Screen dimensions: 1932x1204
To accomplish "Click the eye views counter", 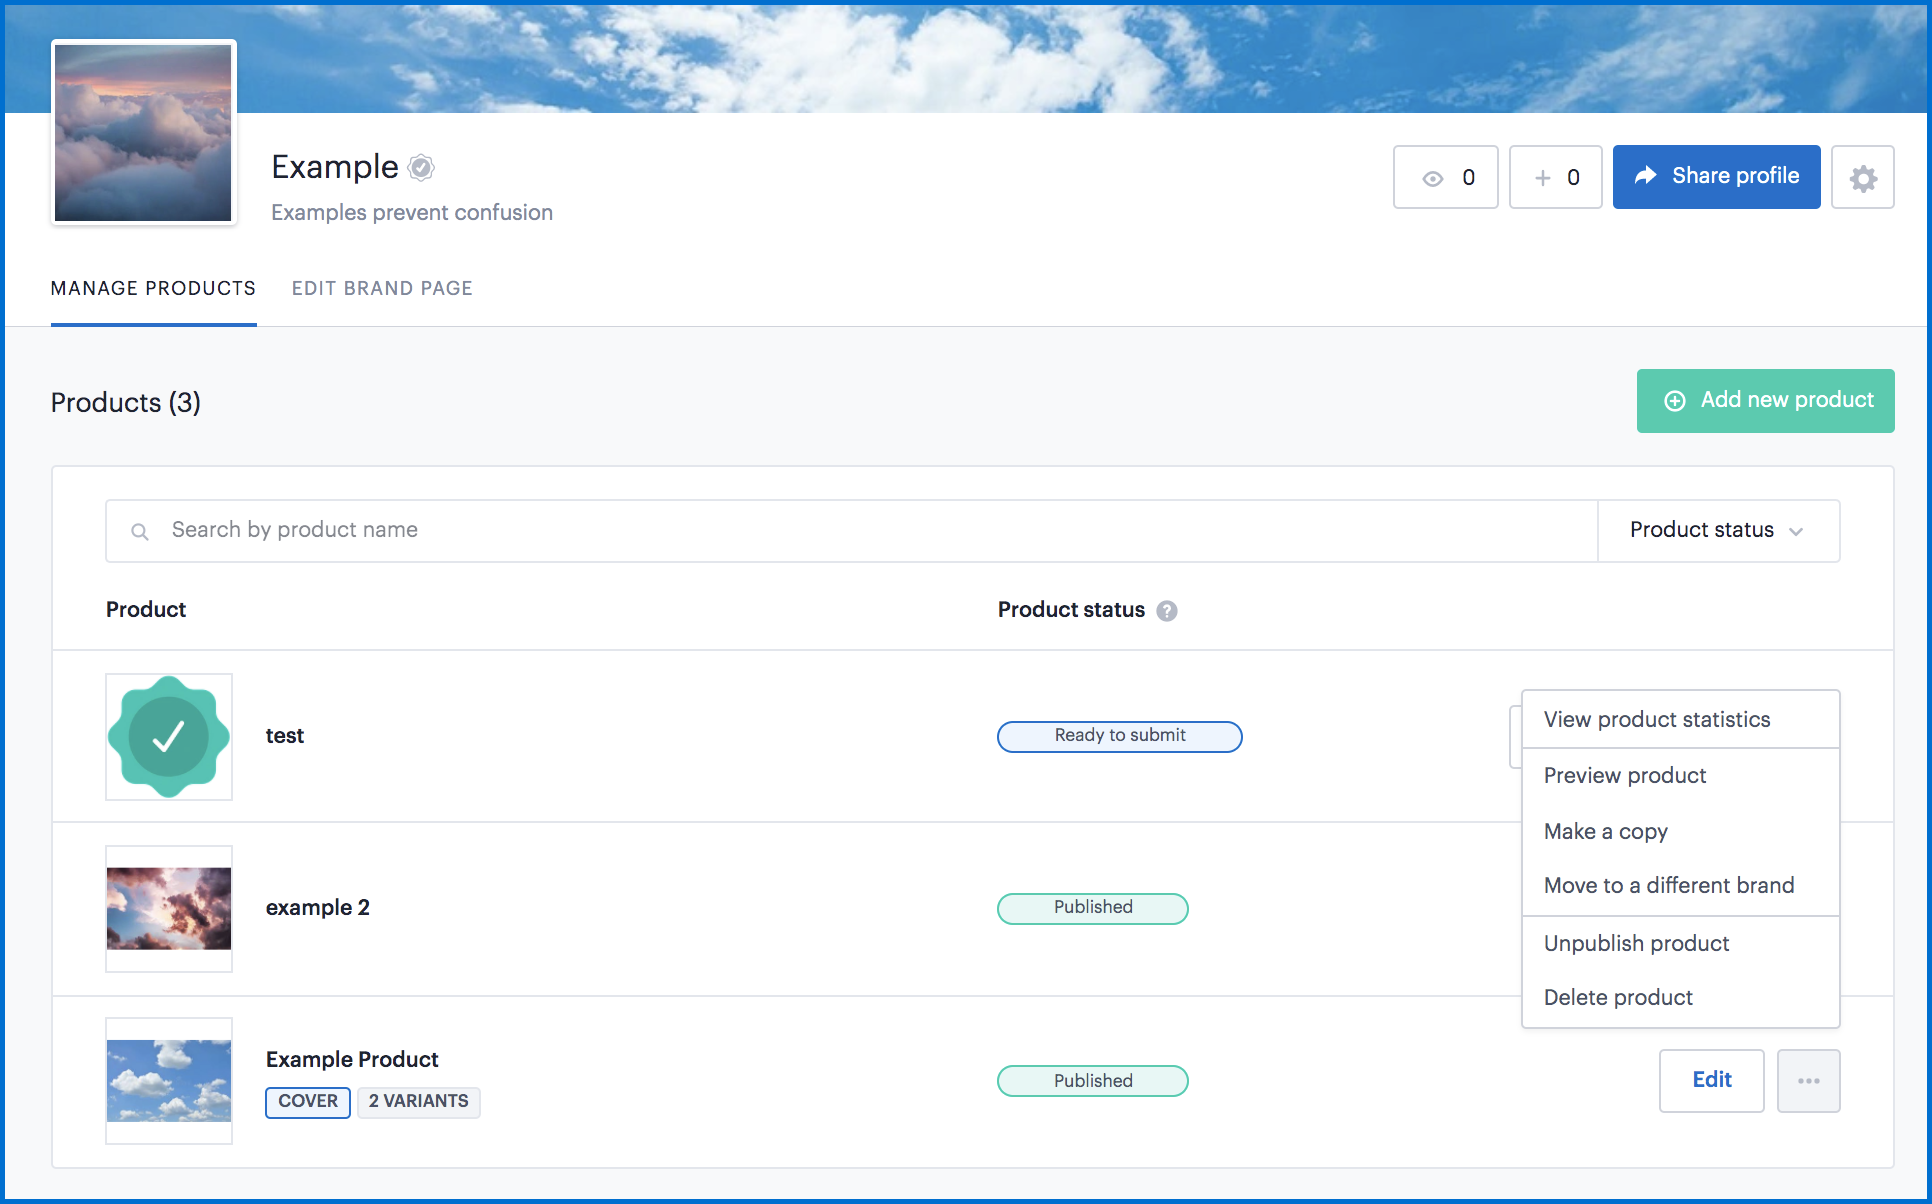I will [1445, 178].
